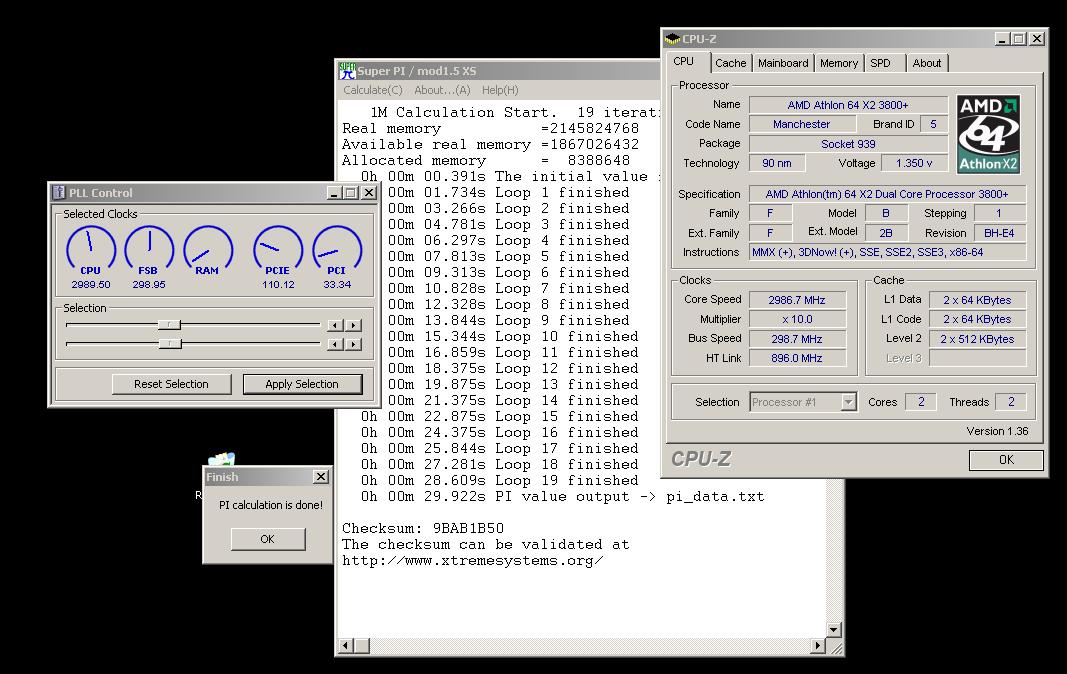
Task: Select the RAM clock dial
Action: pos(207,248)
